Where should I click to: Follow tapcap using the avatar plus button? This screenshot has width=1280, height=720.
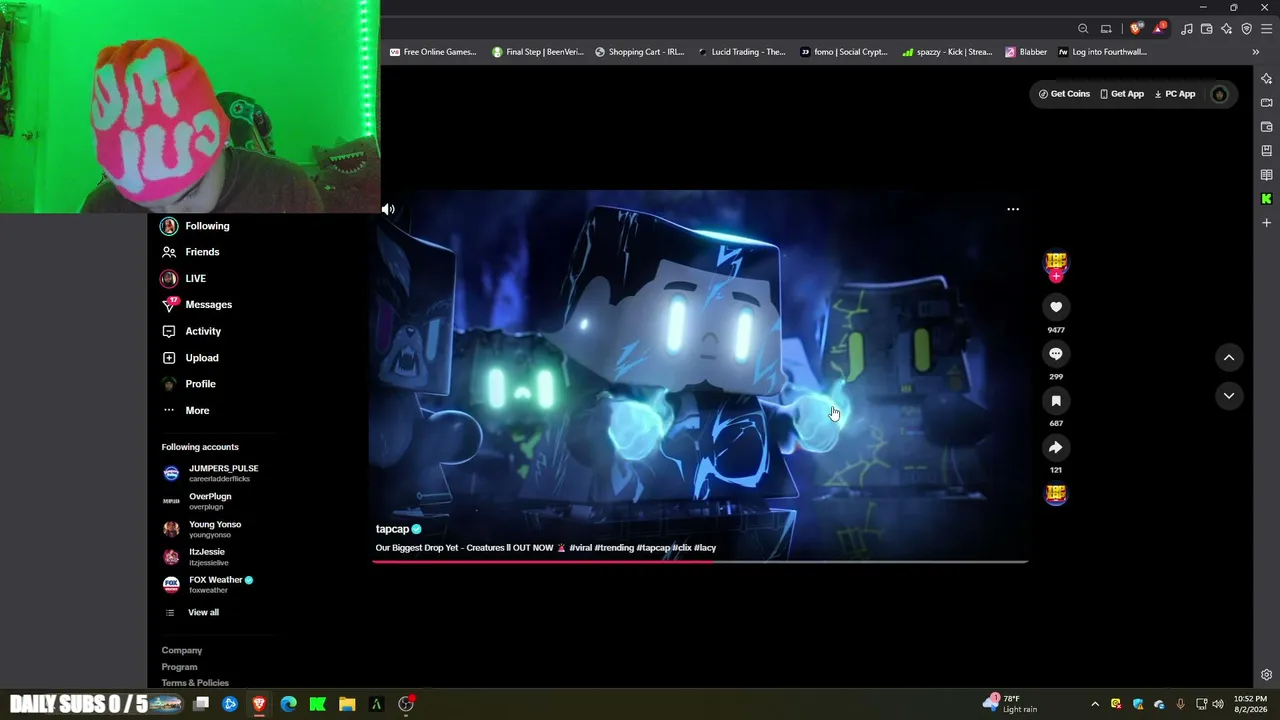pos(1056,277)
